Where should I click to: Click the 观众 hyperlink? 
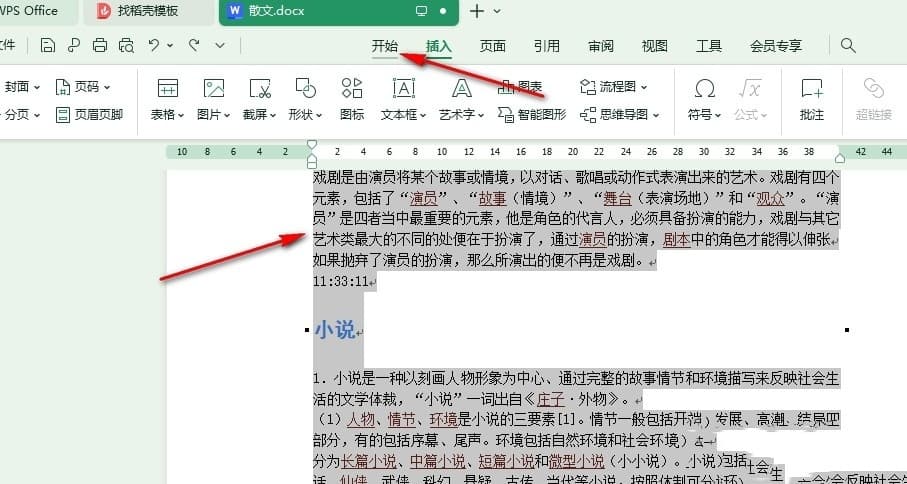pos(770,199)
